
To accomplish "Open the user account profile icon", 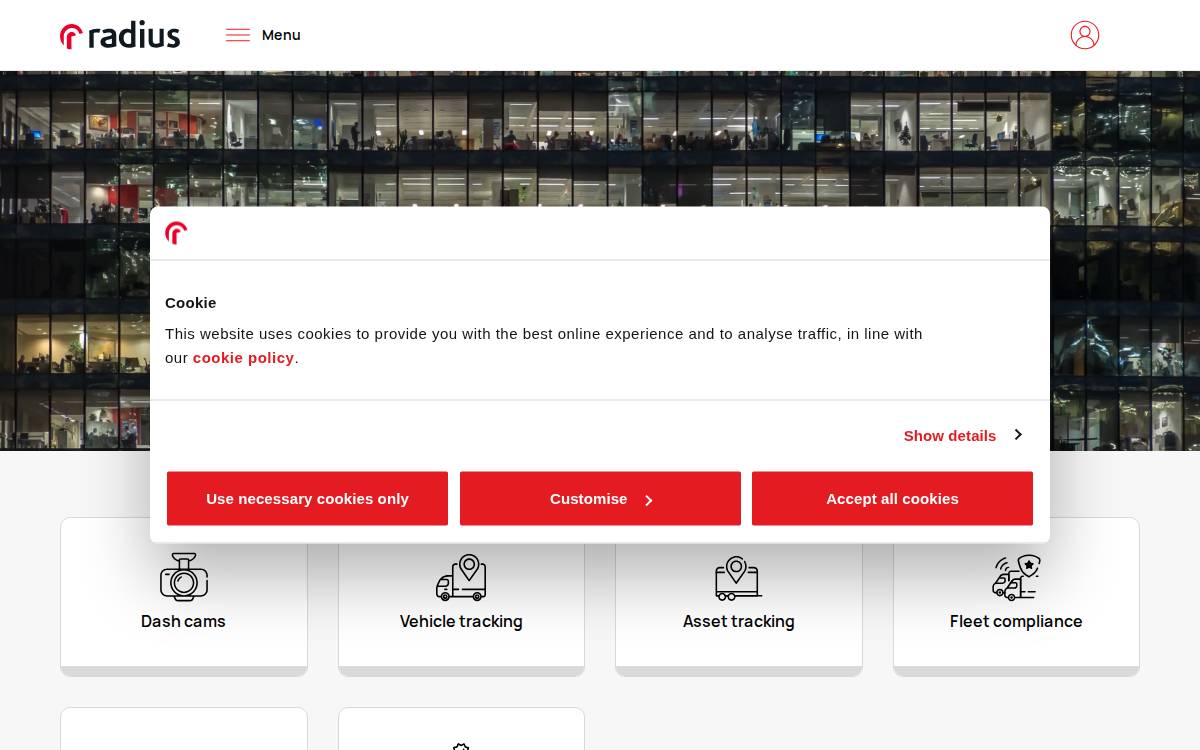I will tap(1085, 35).
